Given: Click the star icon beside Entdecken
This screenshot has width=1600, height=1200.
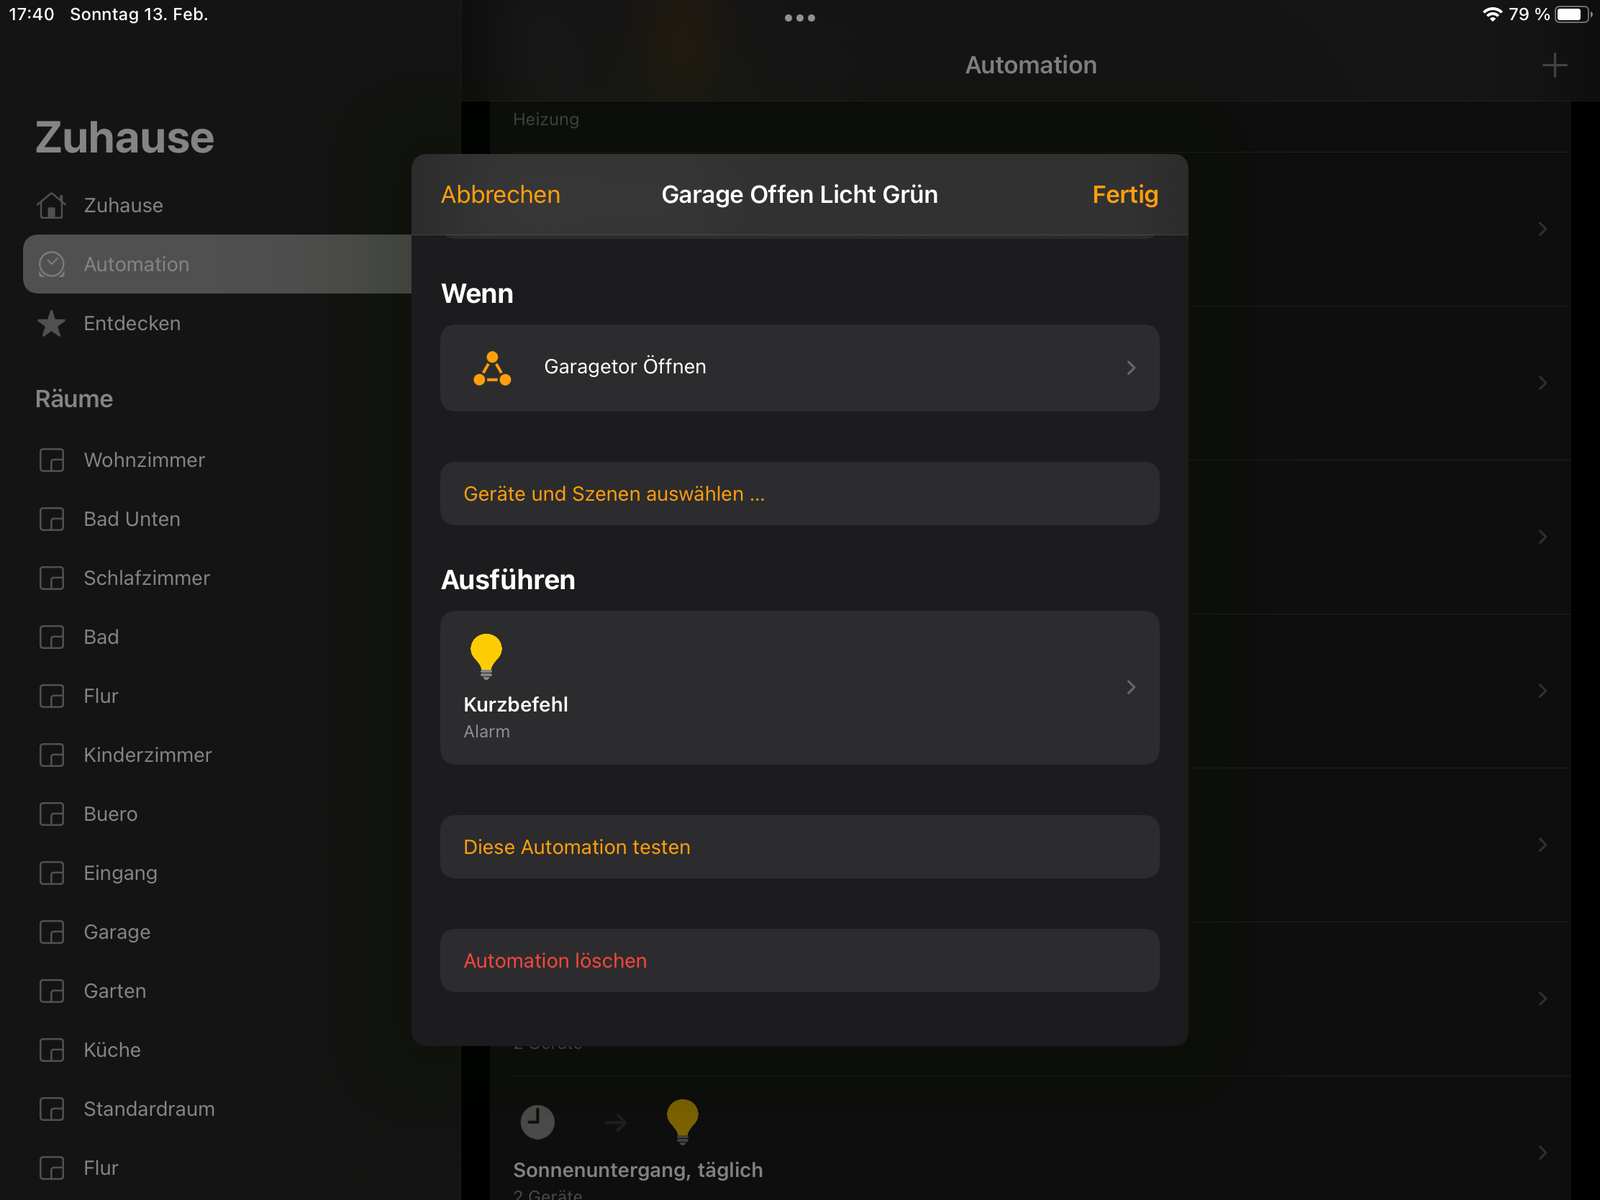Looking at the screenshot, I should [x=52, y=324].
